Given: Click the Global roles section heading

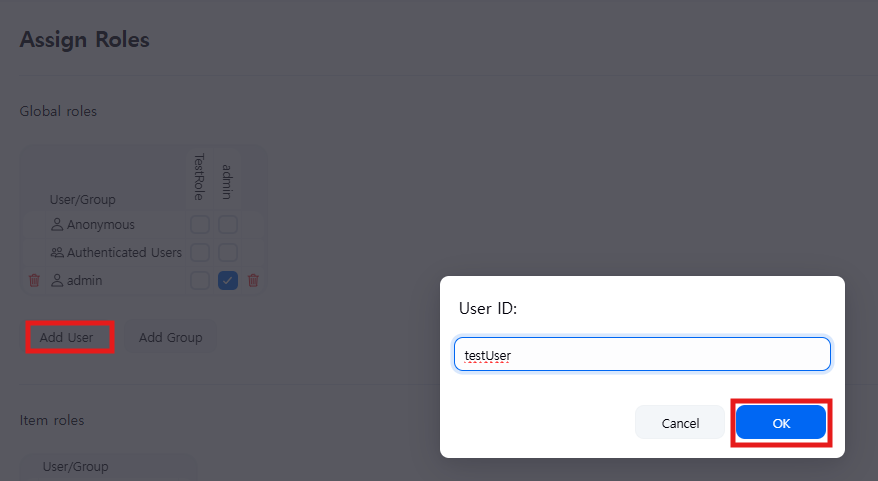Looking at the screenshot, I should pyautogui.click(x=58, y=111).
